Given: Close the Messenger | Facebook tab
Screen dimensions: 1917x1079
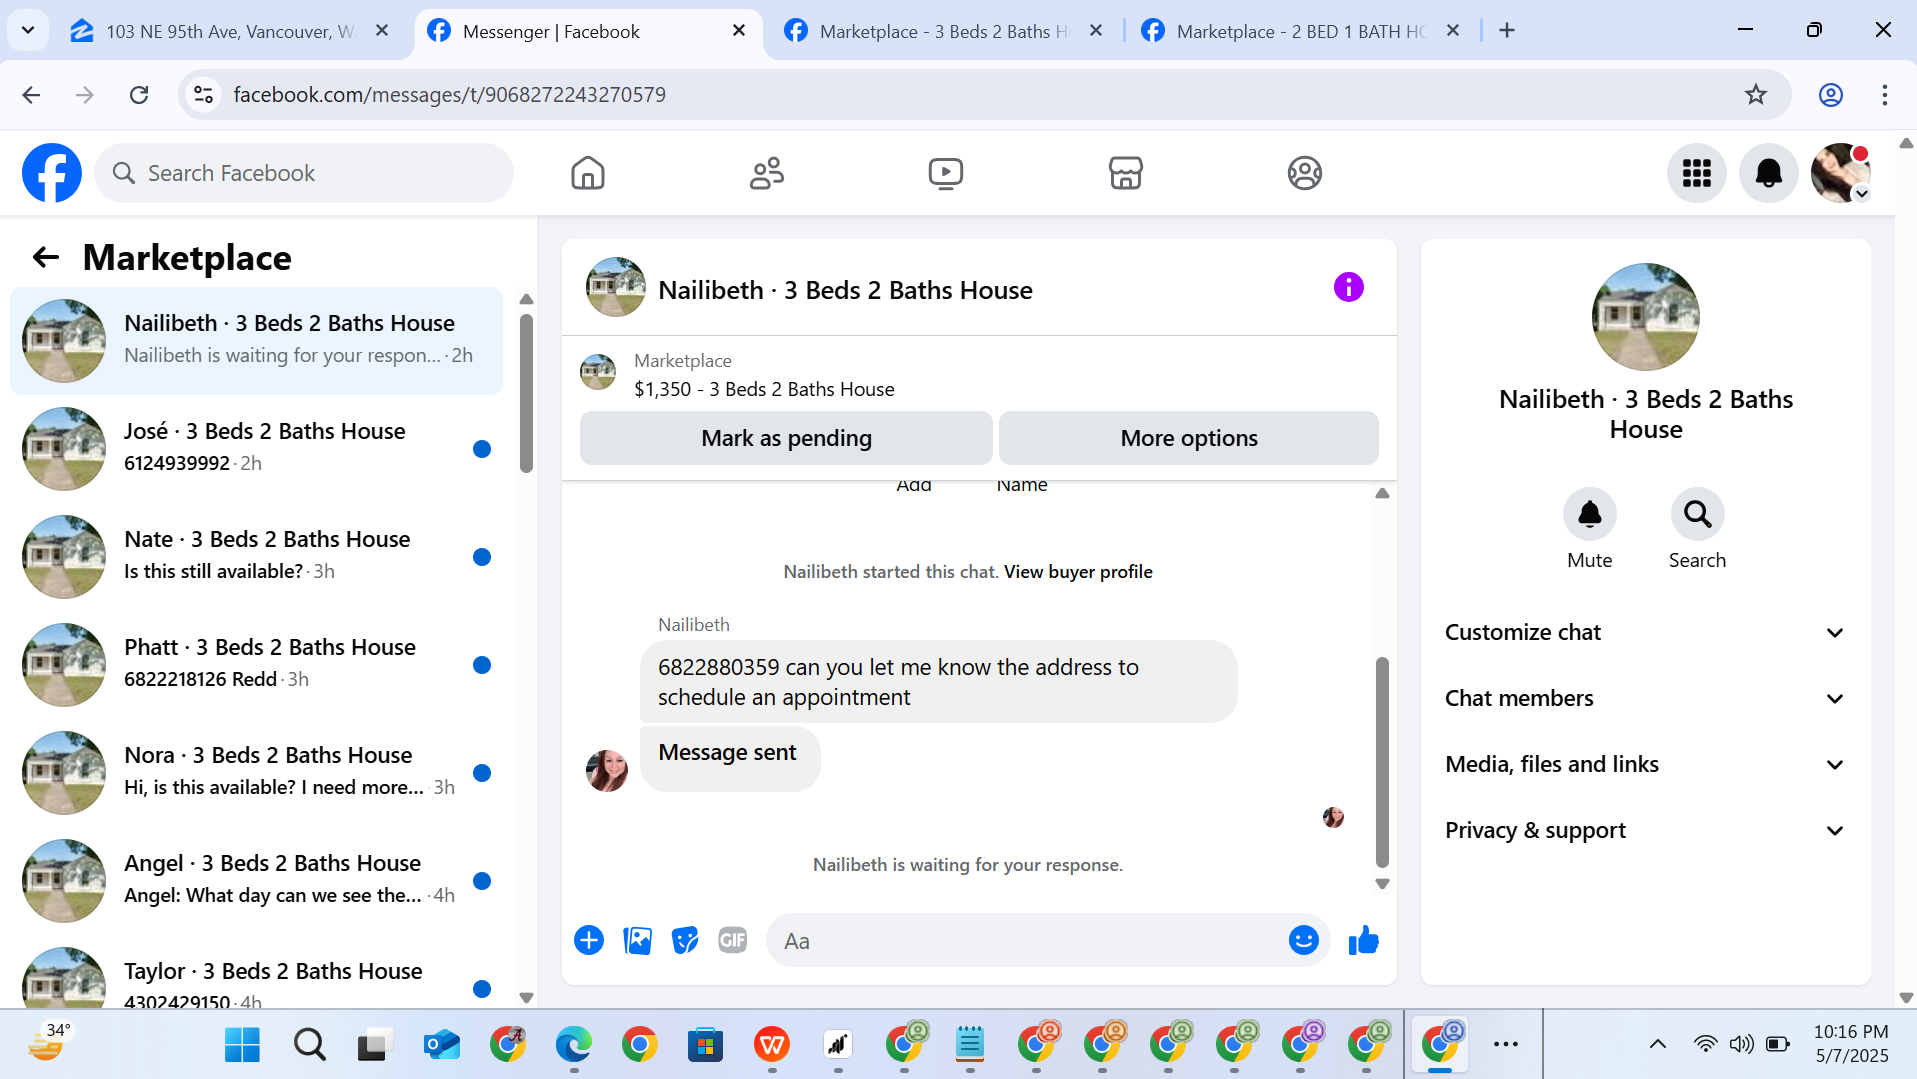Looking at the screenshot, I should tap(739, 31).
